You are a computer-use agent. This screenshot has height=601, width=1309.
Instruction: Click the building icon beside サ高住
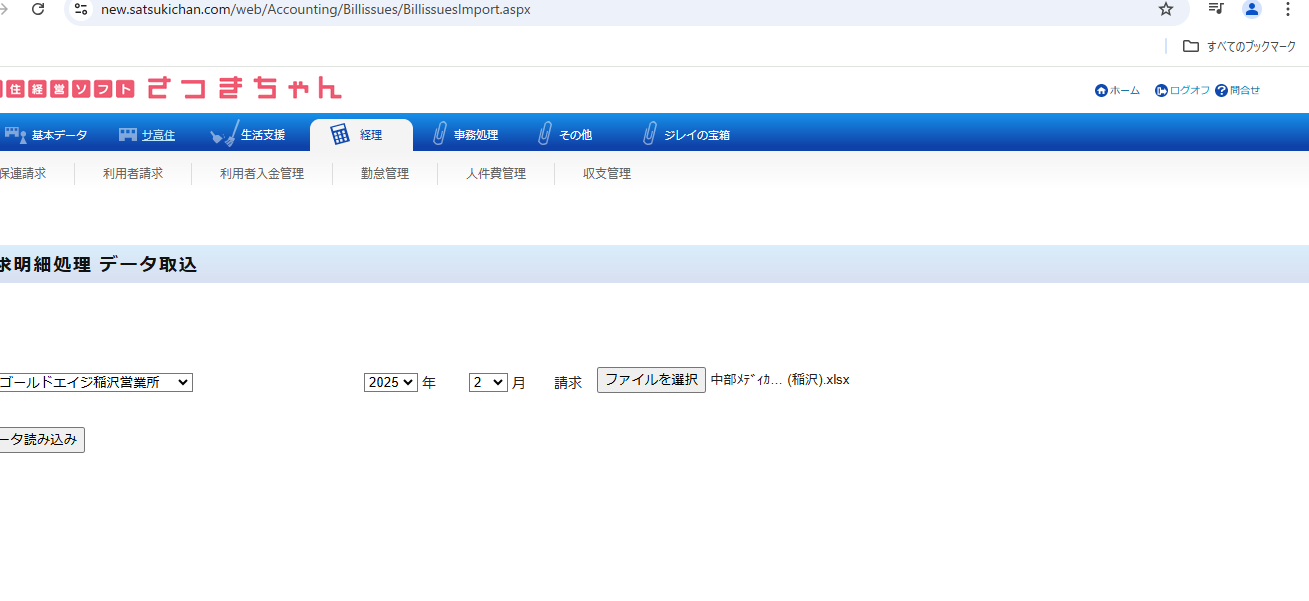tap(127, 135)
